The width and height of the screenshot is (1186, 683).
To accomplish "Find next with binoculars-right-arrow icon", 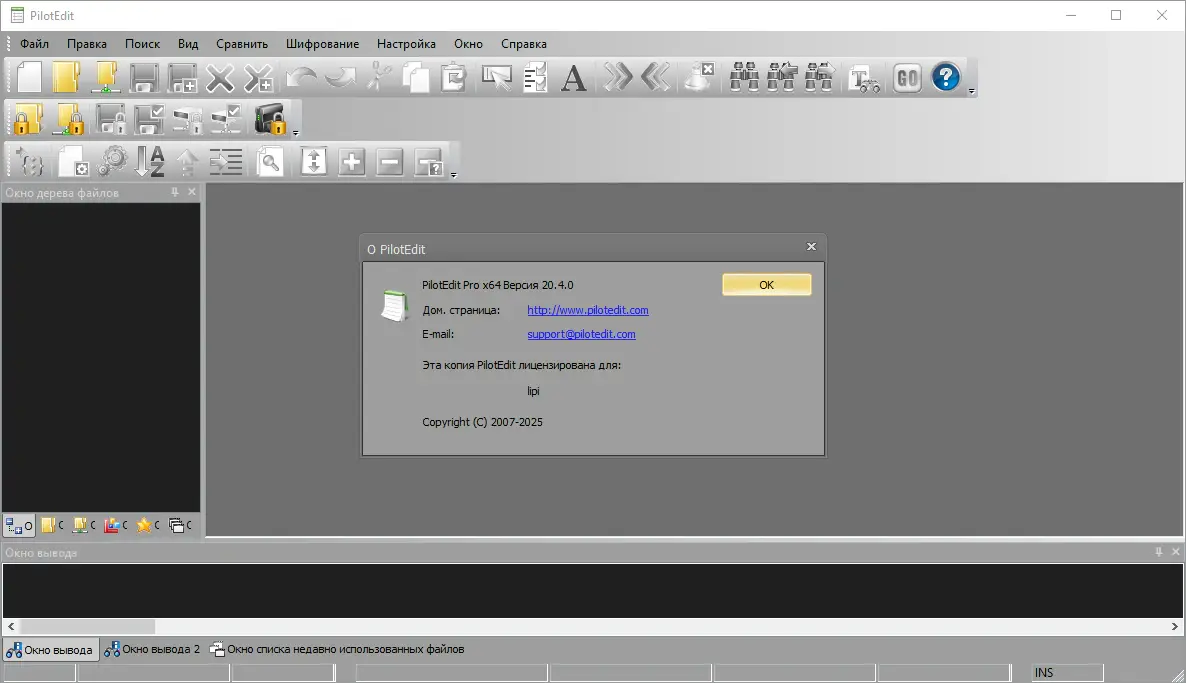I will click(x=819, y=78).
